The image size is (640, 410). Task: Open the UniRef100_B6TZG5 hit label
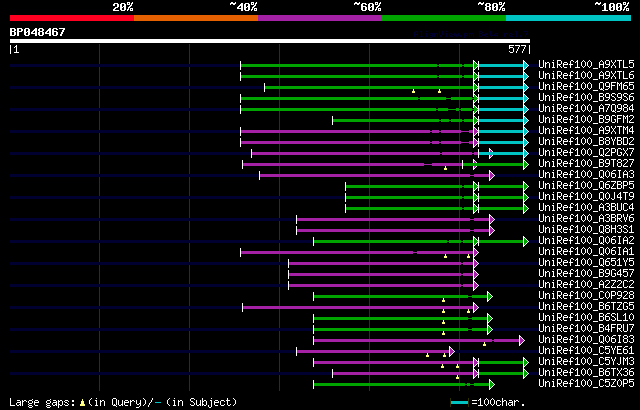[586, 307]
